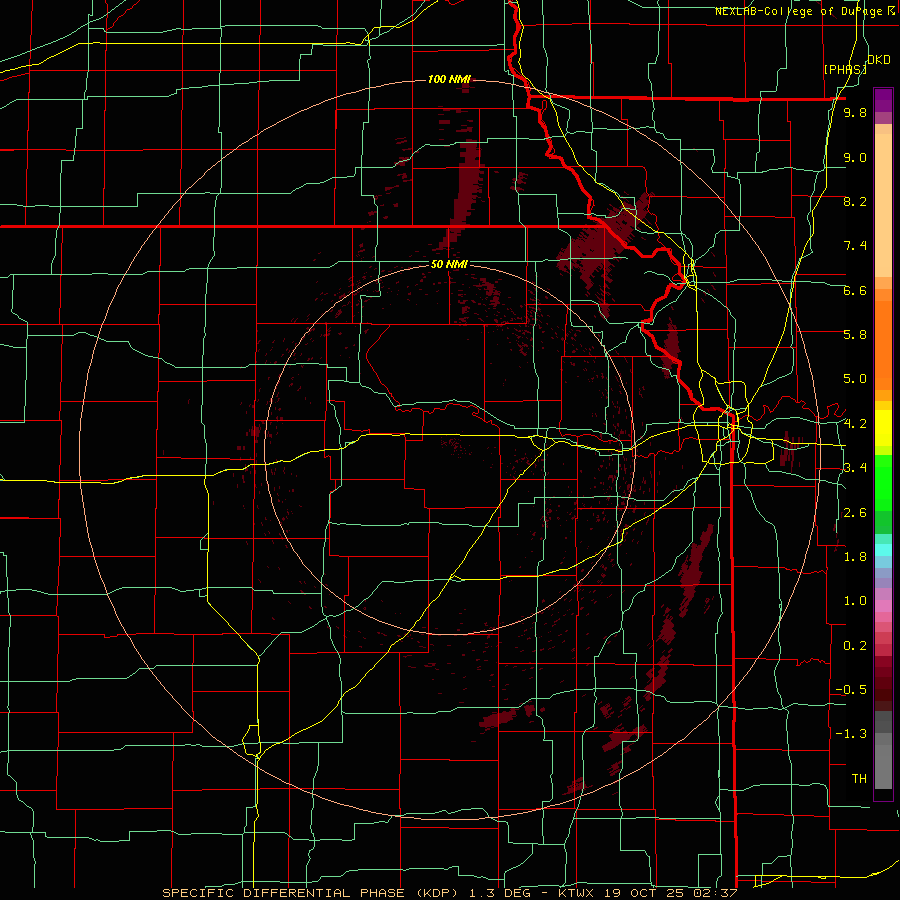The width and height of the screenshot is (900, 900).
Task: Click the 9.8 value on the color scale
Action: pyautogui.click(x=855, y=113)
